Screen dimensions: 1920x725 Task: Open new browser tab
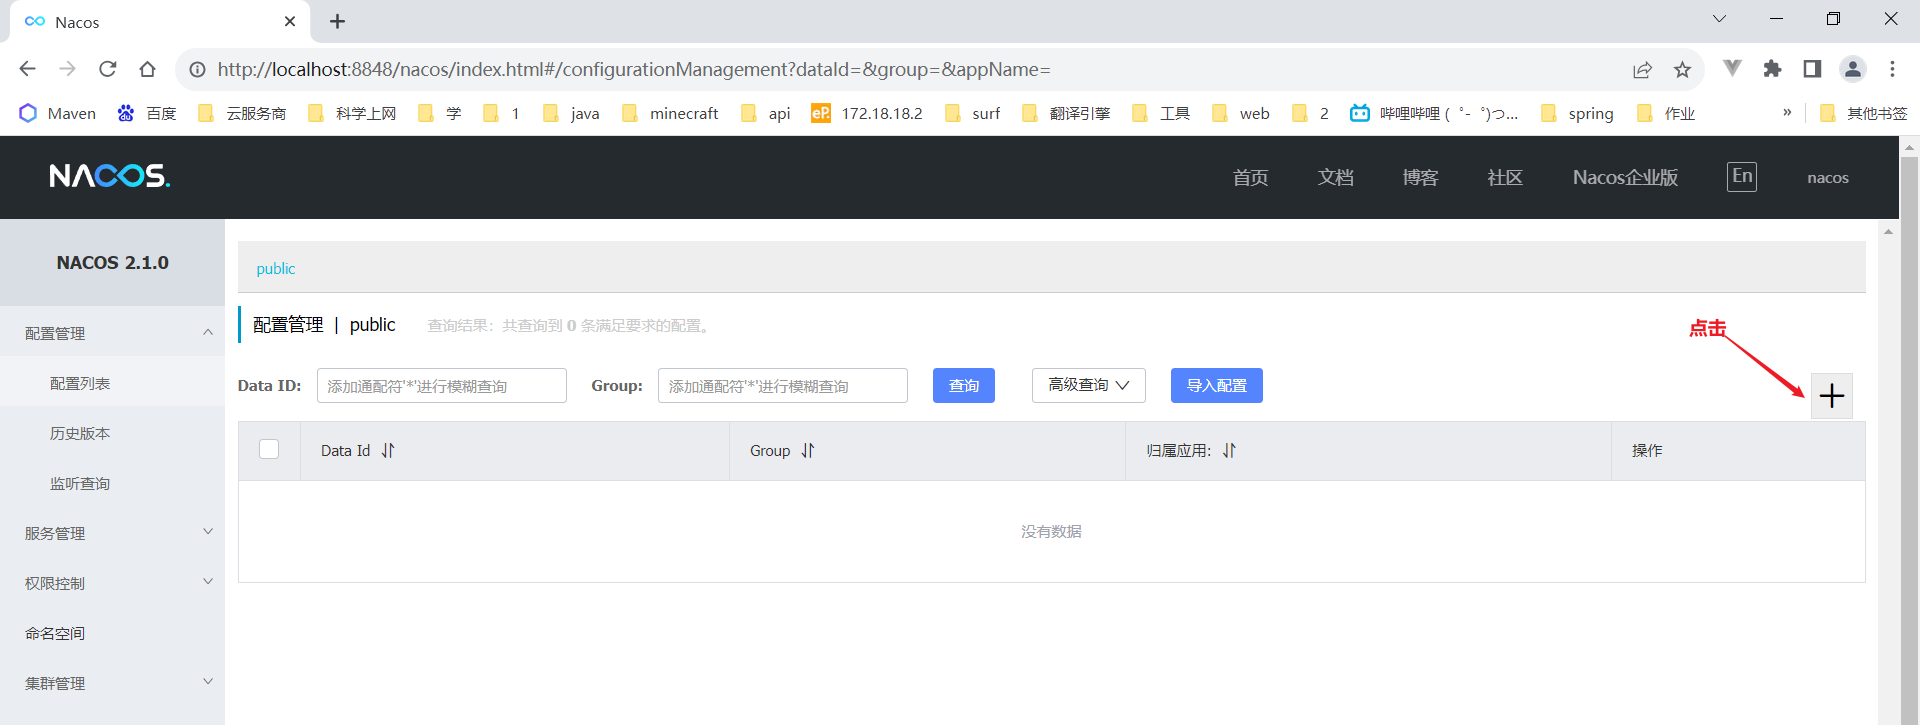[x=338, y=21]
